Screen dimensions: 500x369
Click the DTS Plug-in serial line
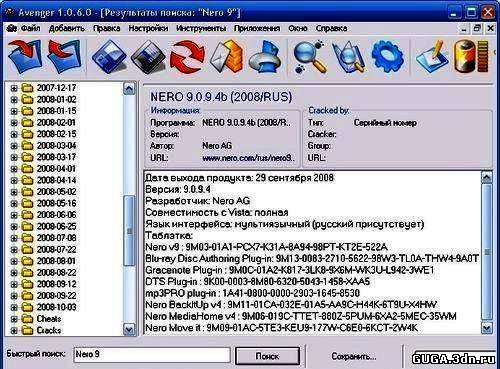(x=257, y=282)
